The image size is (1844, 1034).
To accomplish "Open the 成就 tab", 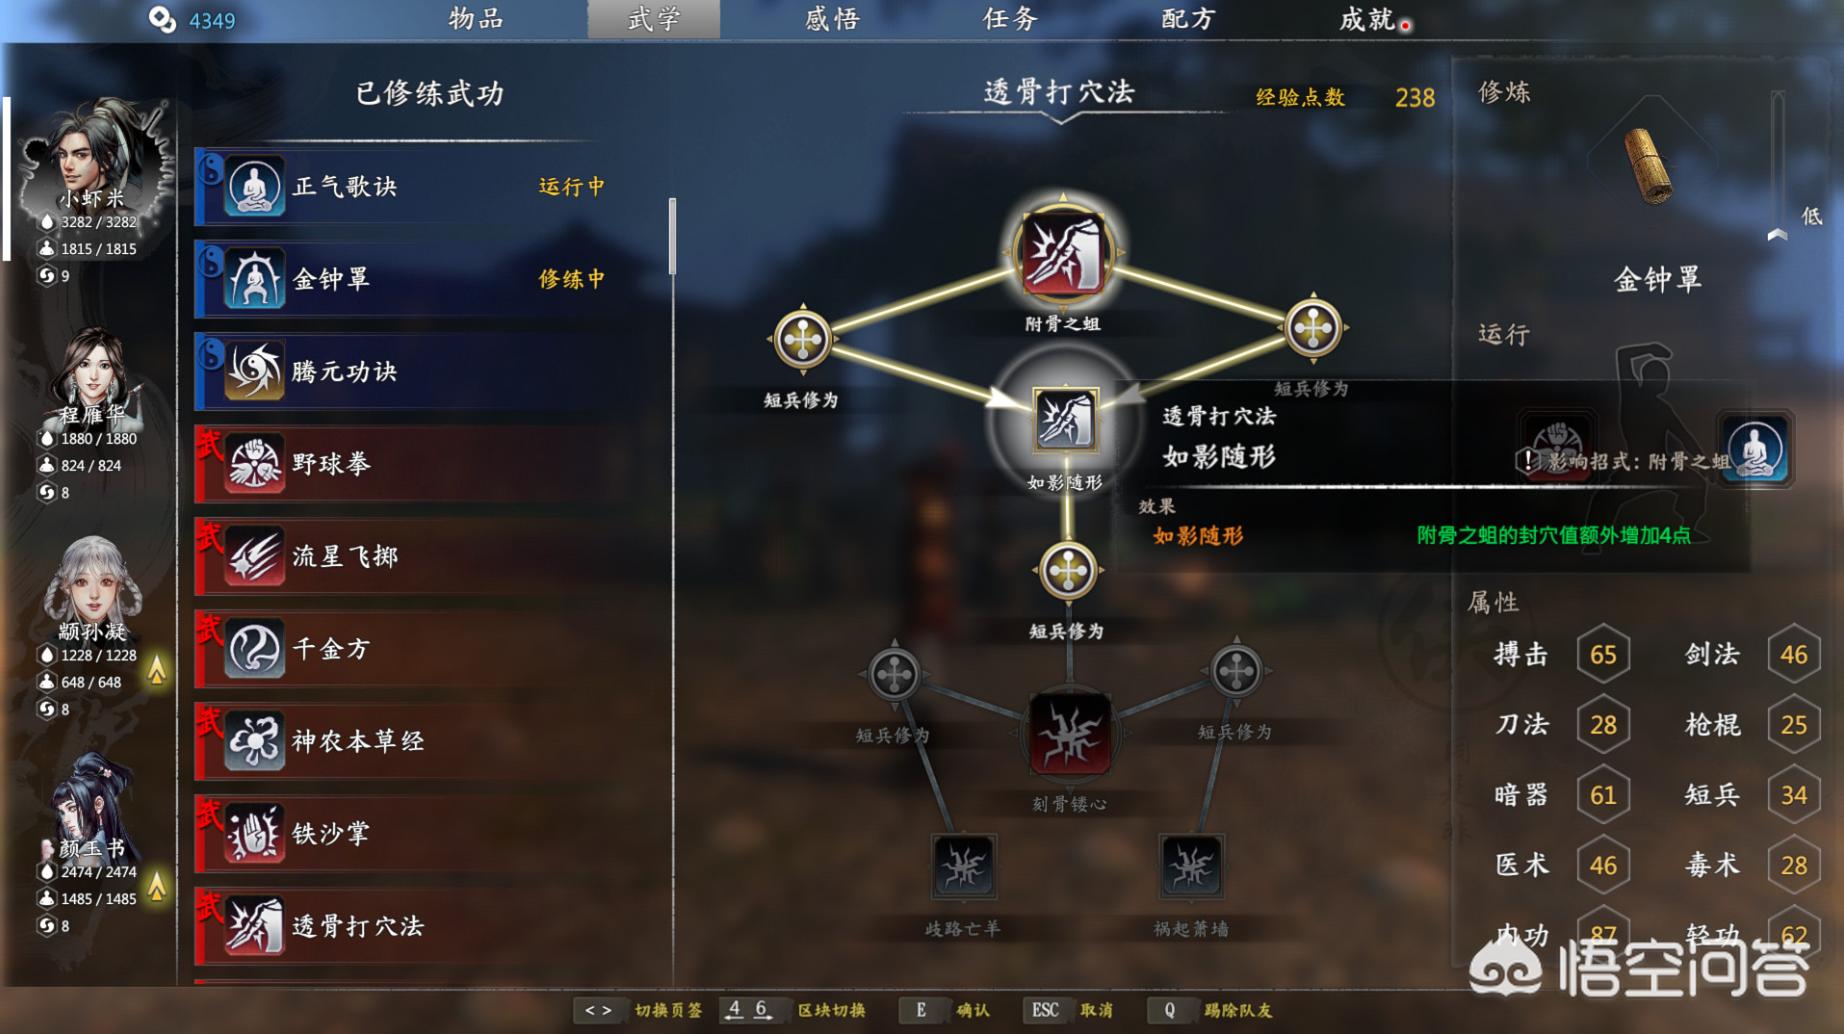I will coord(1370,19).
